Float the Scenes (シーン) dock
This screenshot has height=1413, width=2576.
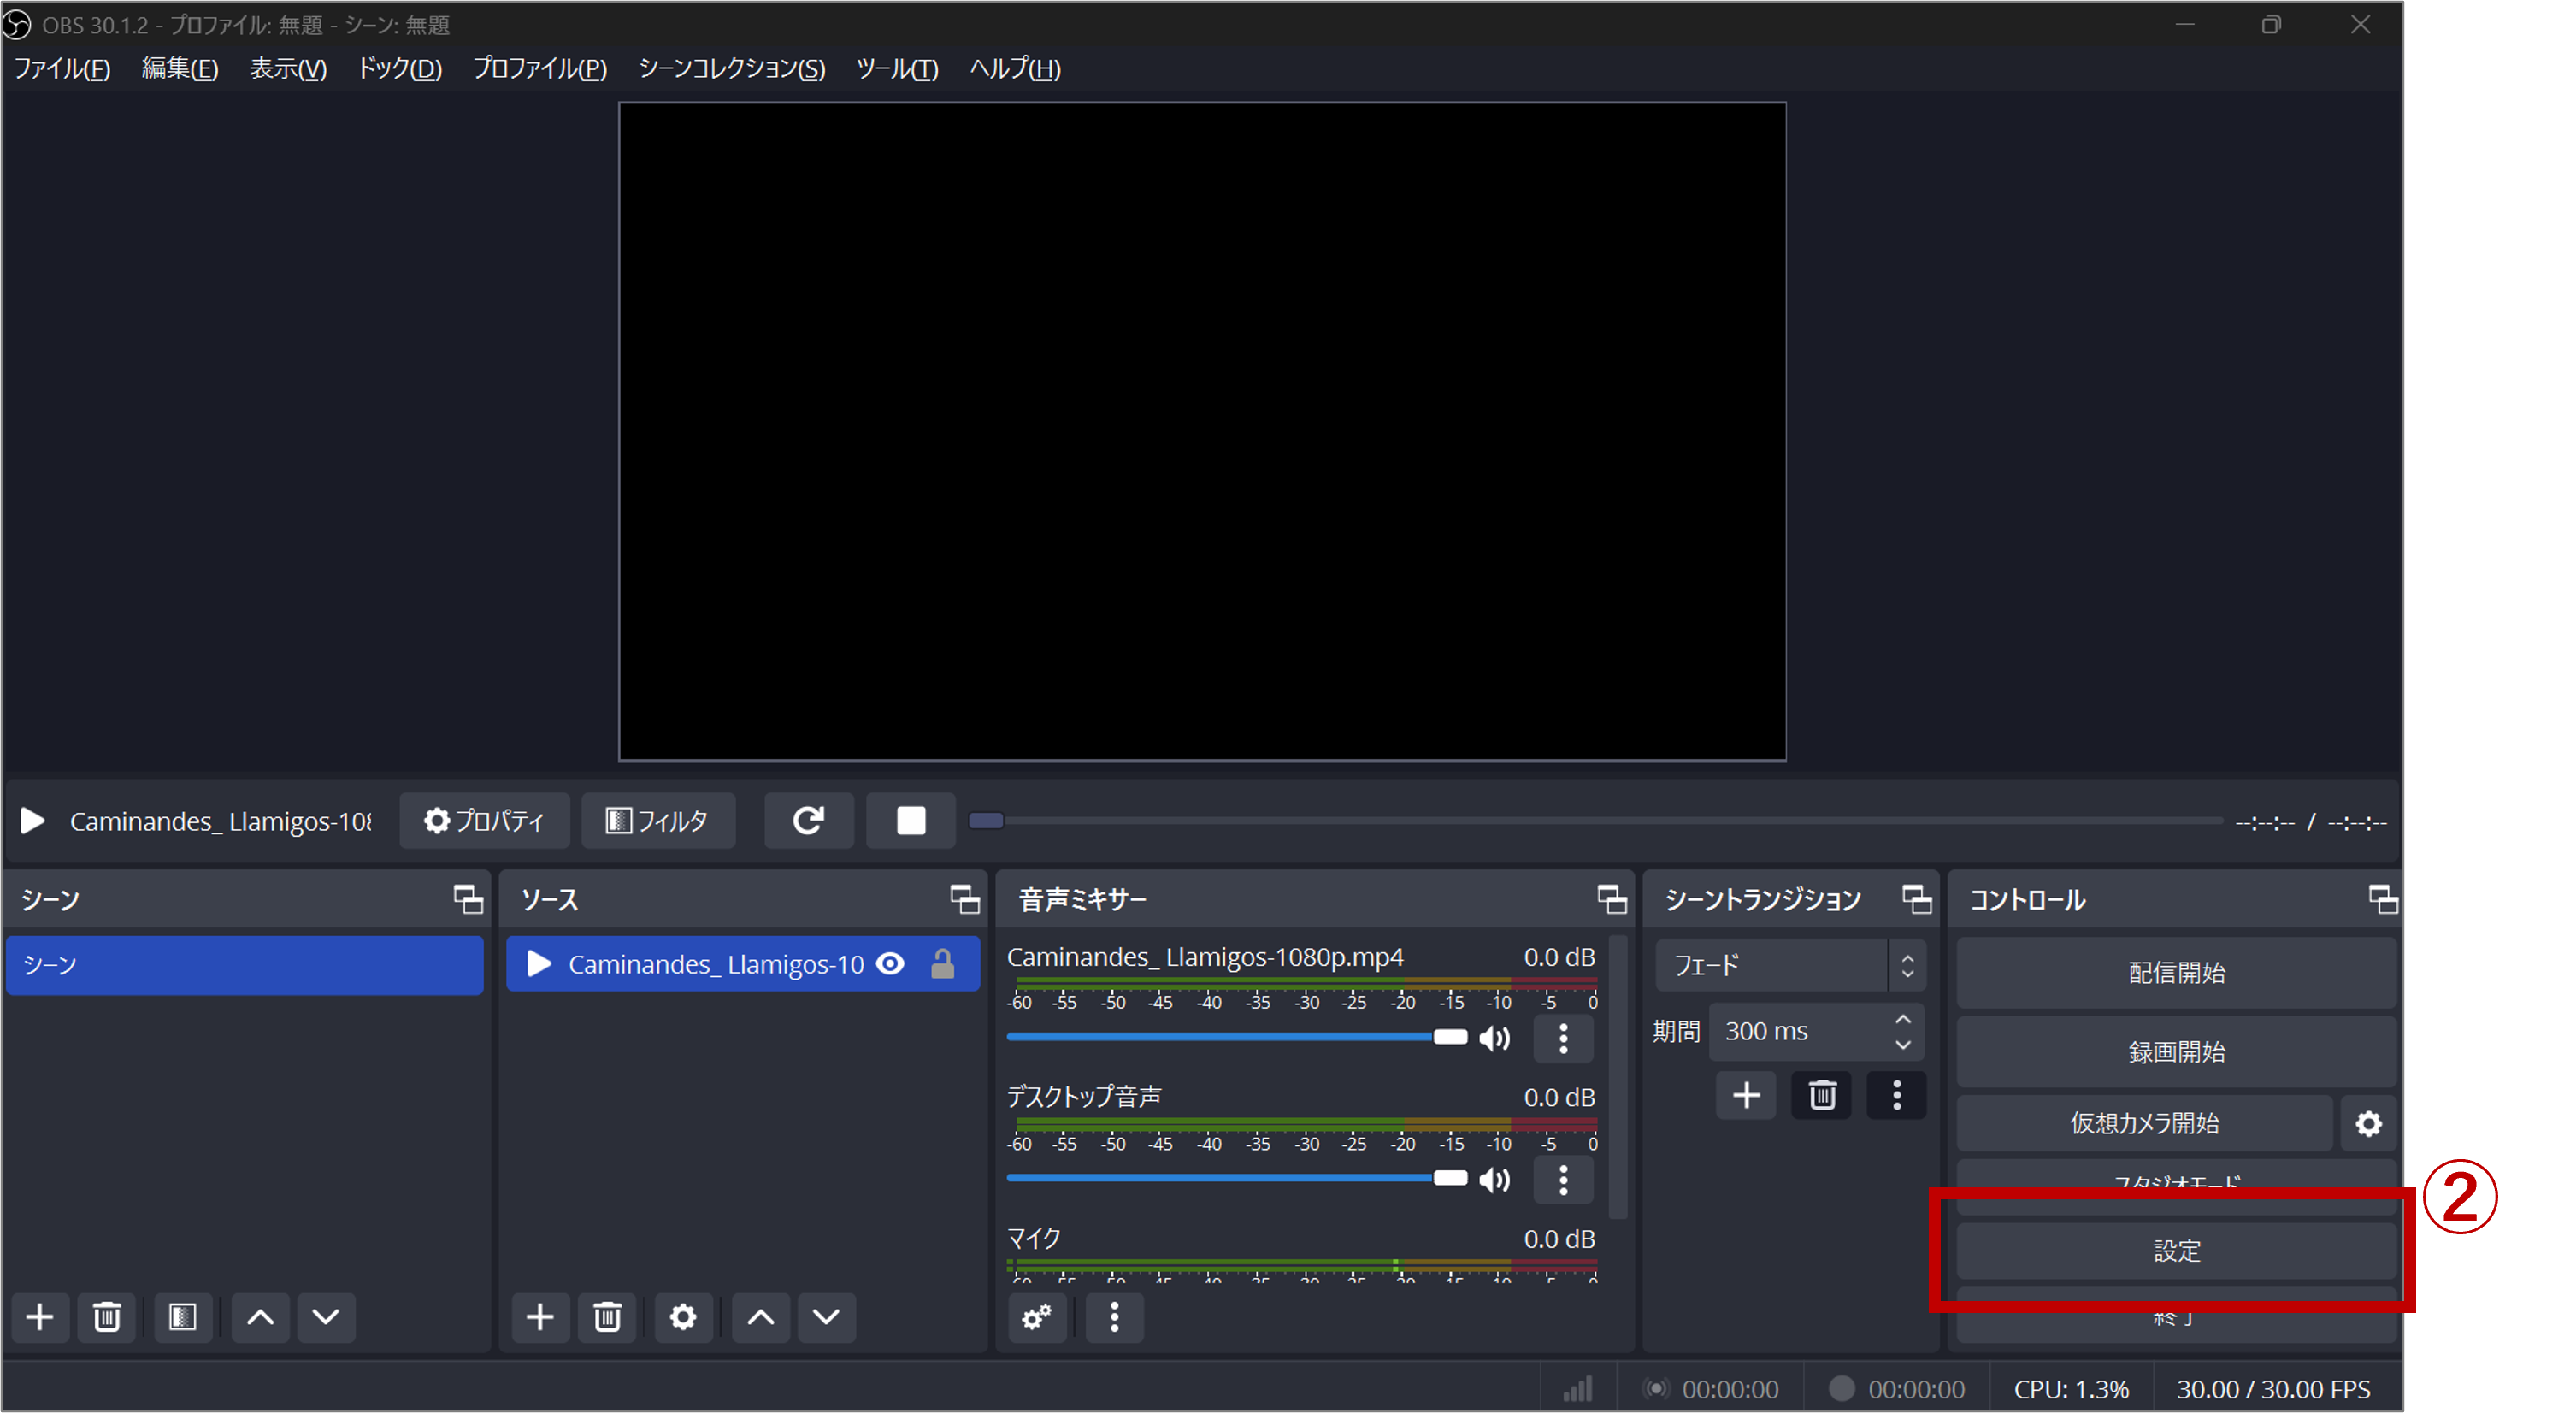[x=468, y=900]
